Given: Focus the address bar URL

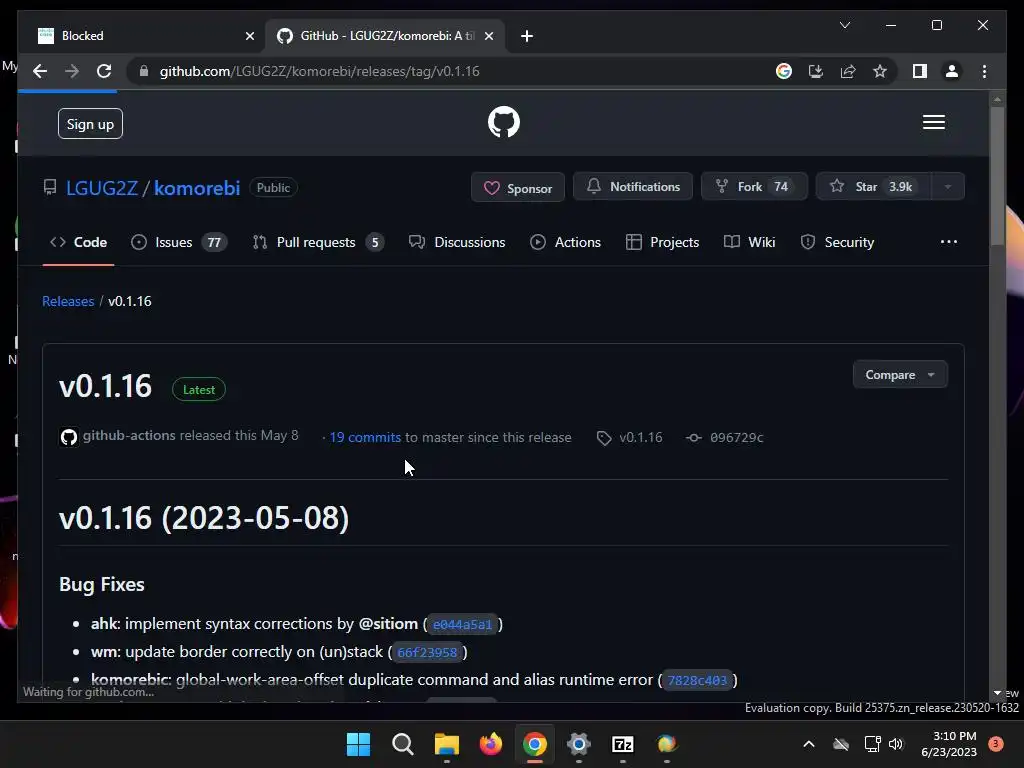Looking at the screenshot, I should 319,71.
